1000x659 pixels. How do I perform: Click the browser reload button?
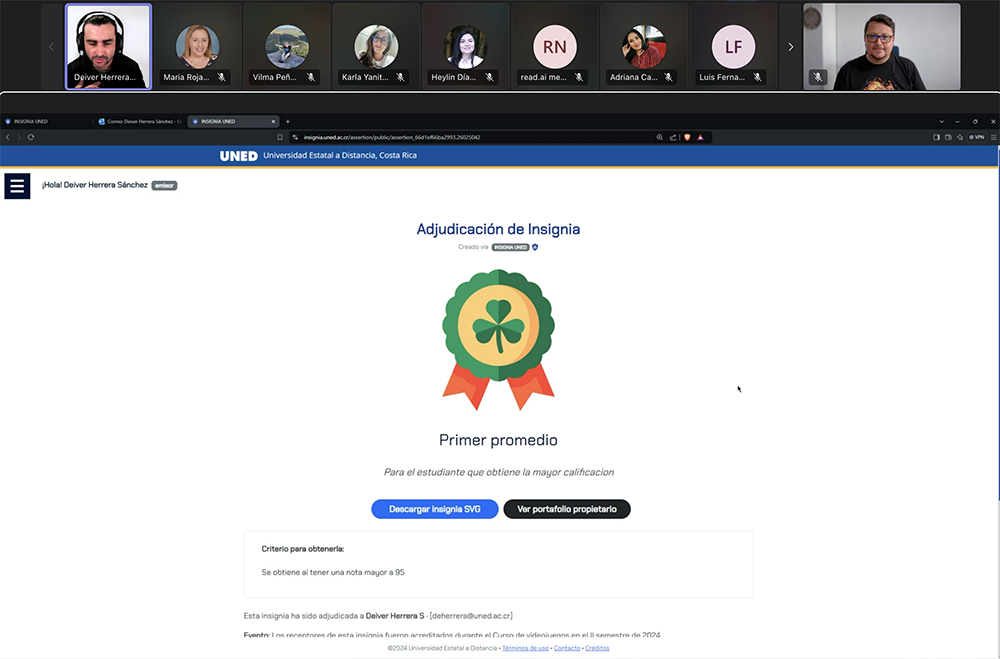31,137
